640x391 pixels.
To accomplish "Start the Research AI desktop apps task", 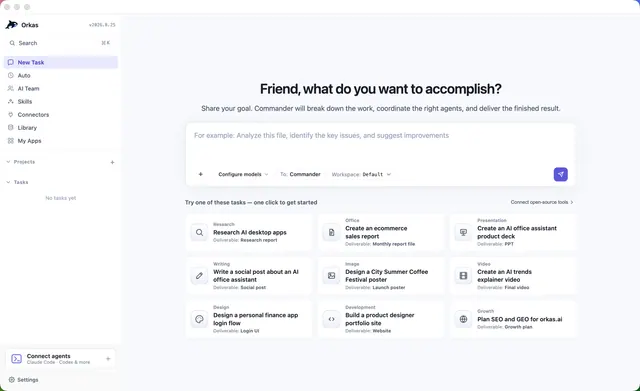I will coord(249,232).
